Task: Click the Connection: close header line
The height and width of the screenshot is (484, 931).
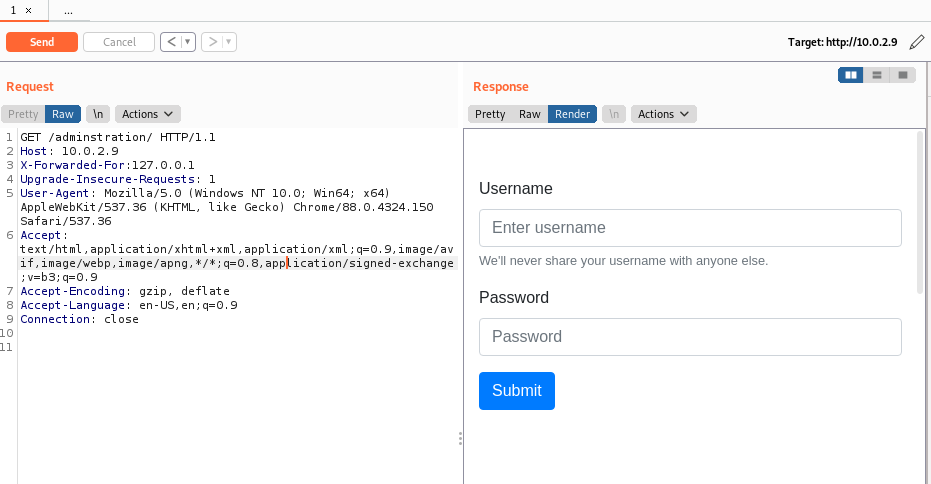Action: click(80, 319)
